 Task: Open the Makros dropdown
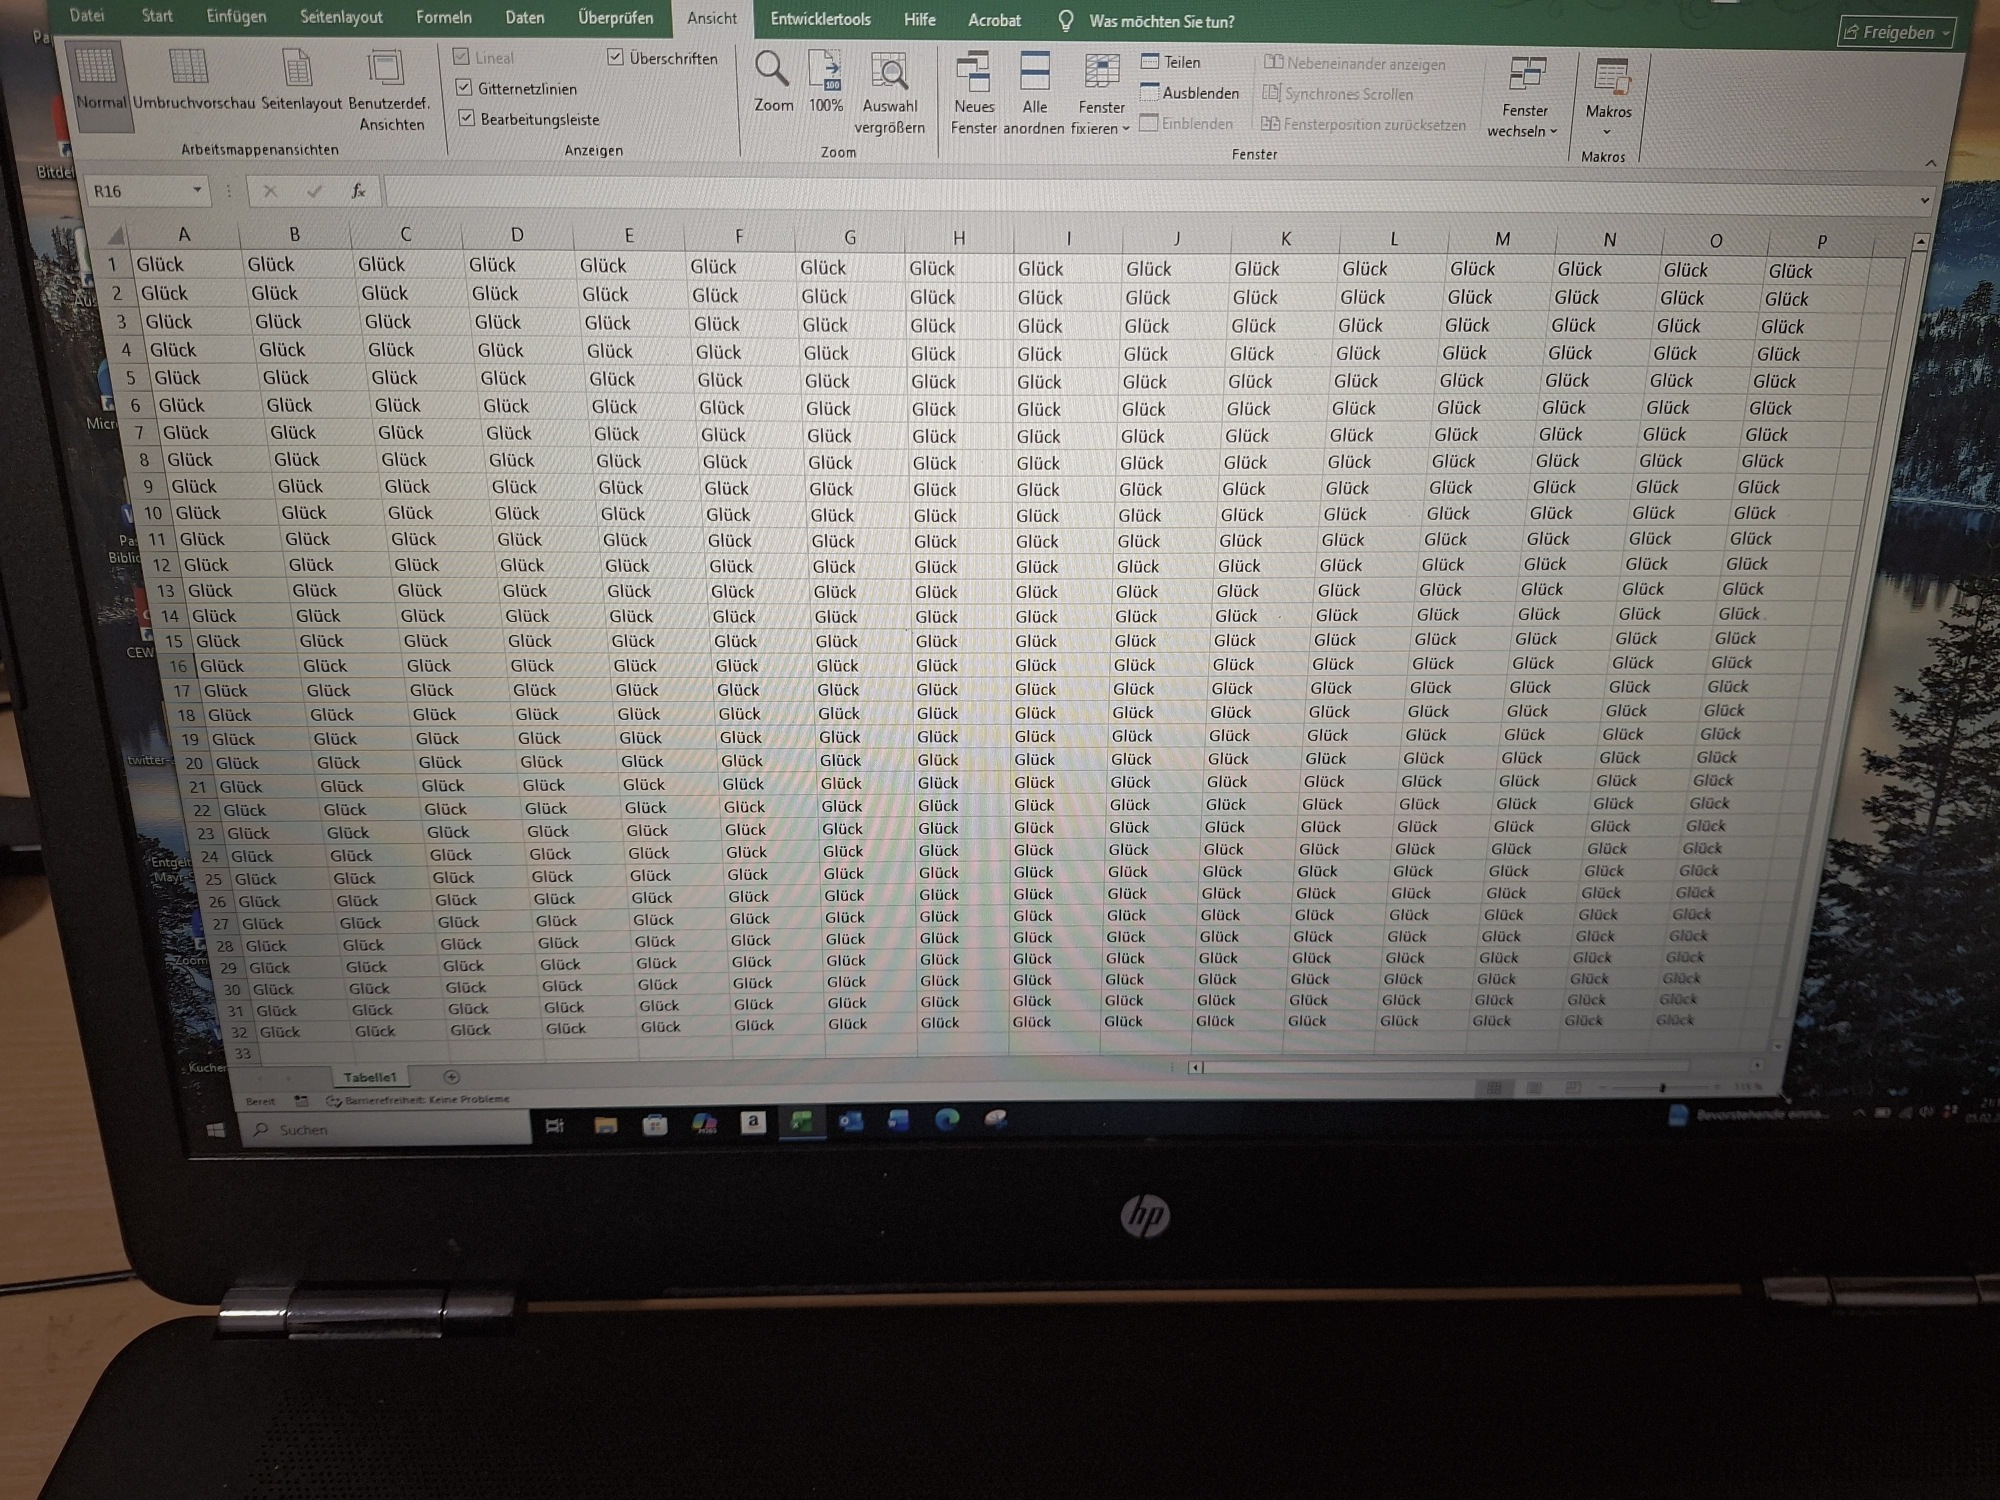coord(1607,131)
